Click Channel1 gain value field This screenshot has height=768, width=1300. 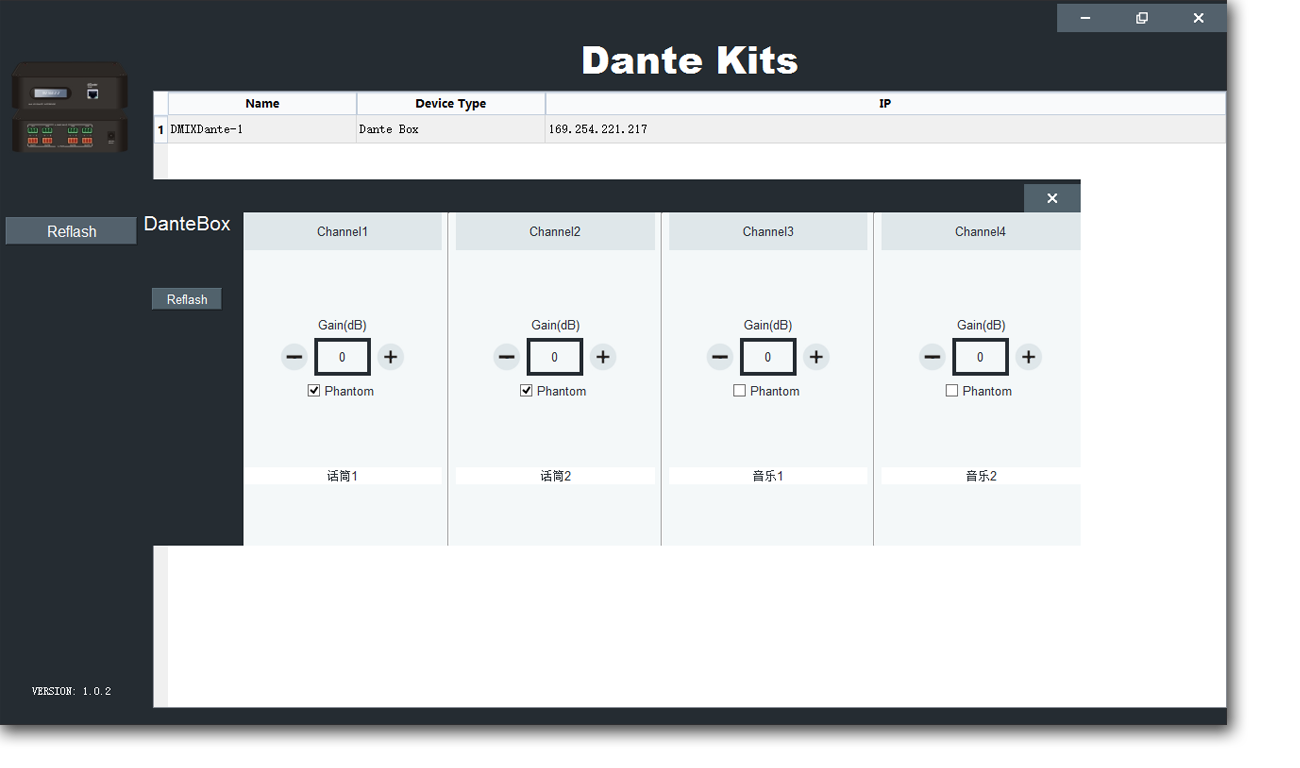coord(342,357)
